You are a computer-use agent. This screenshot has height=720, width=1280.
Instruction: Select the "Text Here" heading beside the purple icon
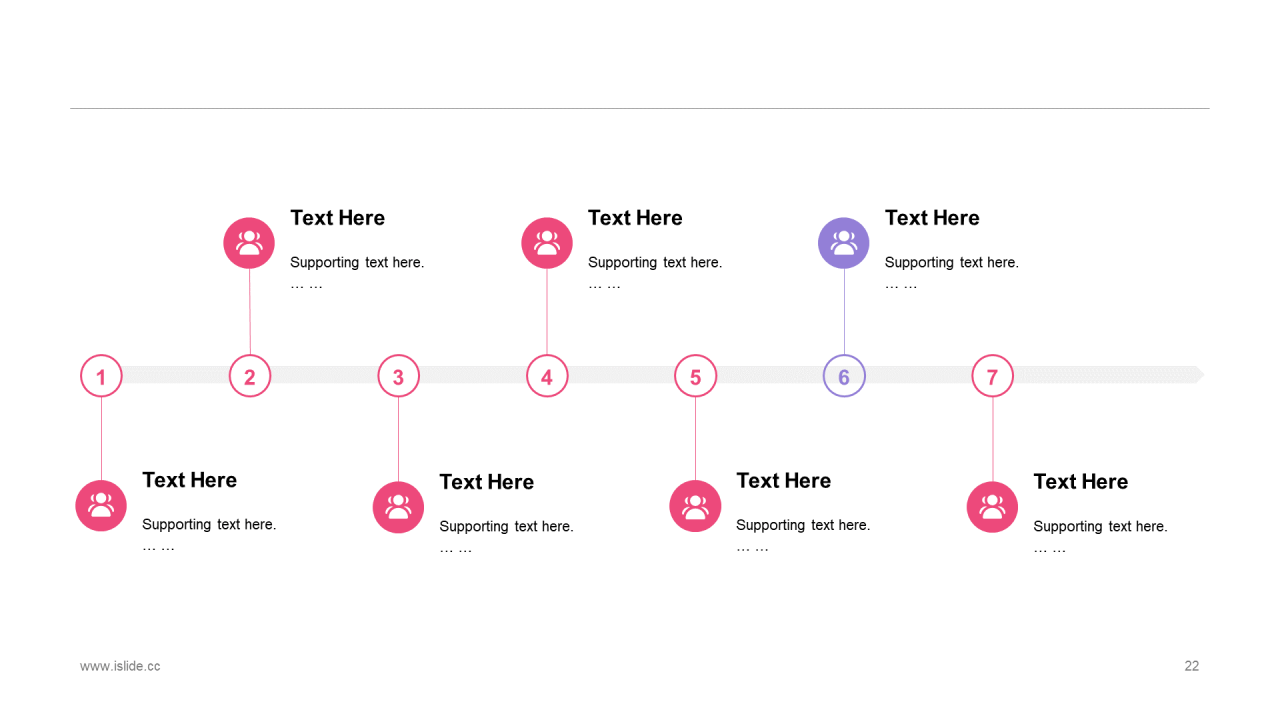[932, 218]
